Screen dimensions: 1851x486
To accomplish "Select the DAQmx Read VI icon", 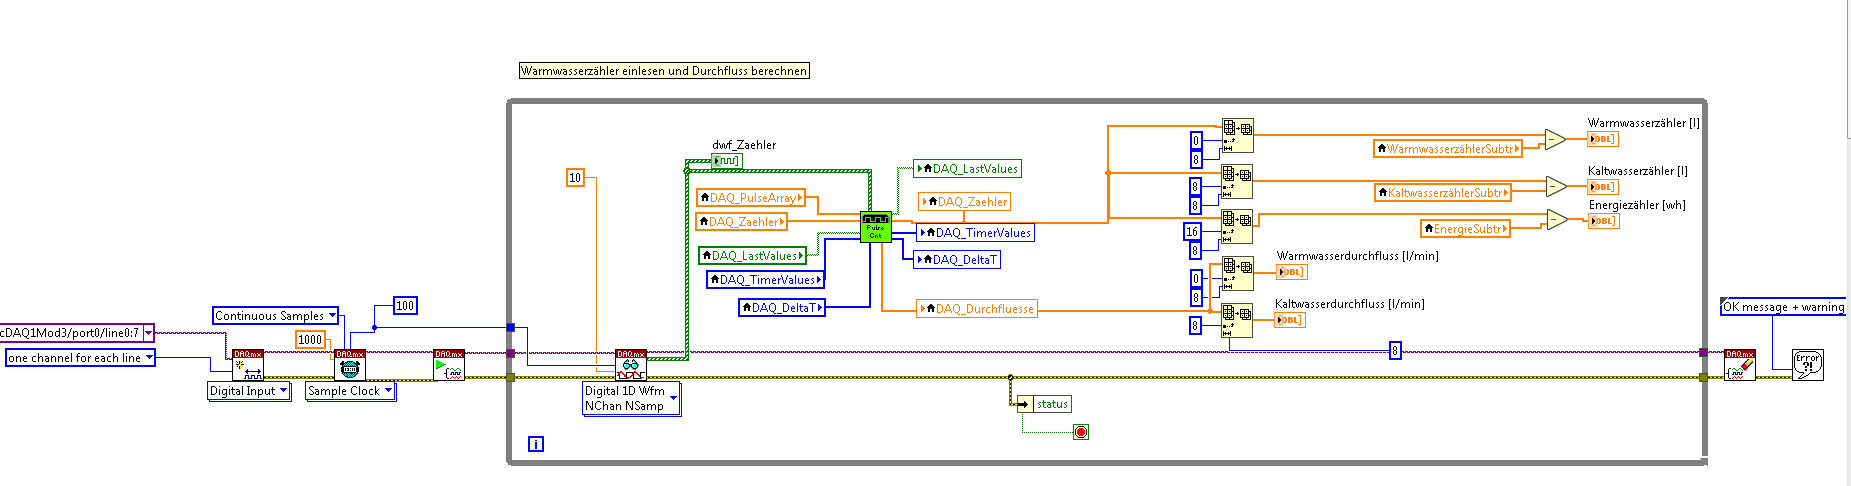I will point(631,365).
